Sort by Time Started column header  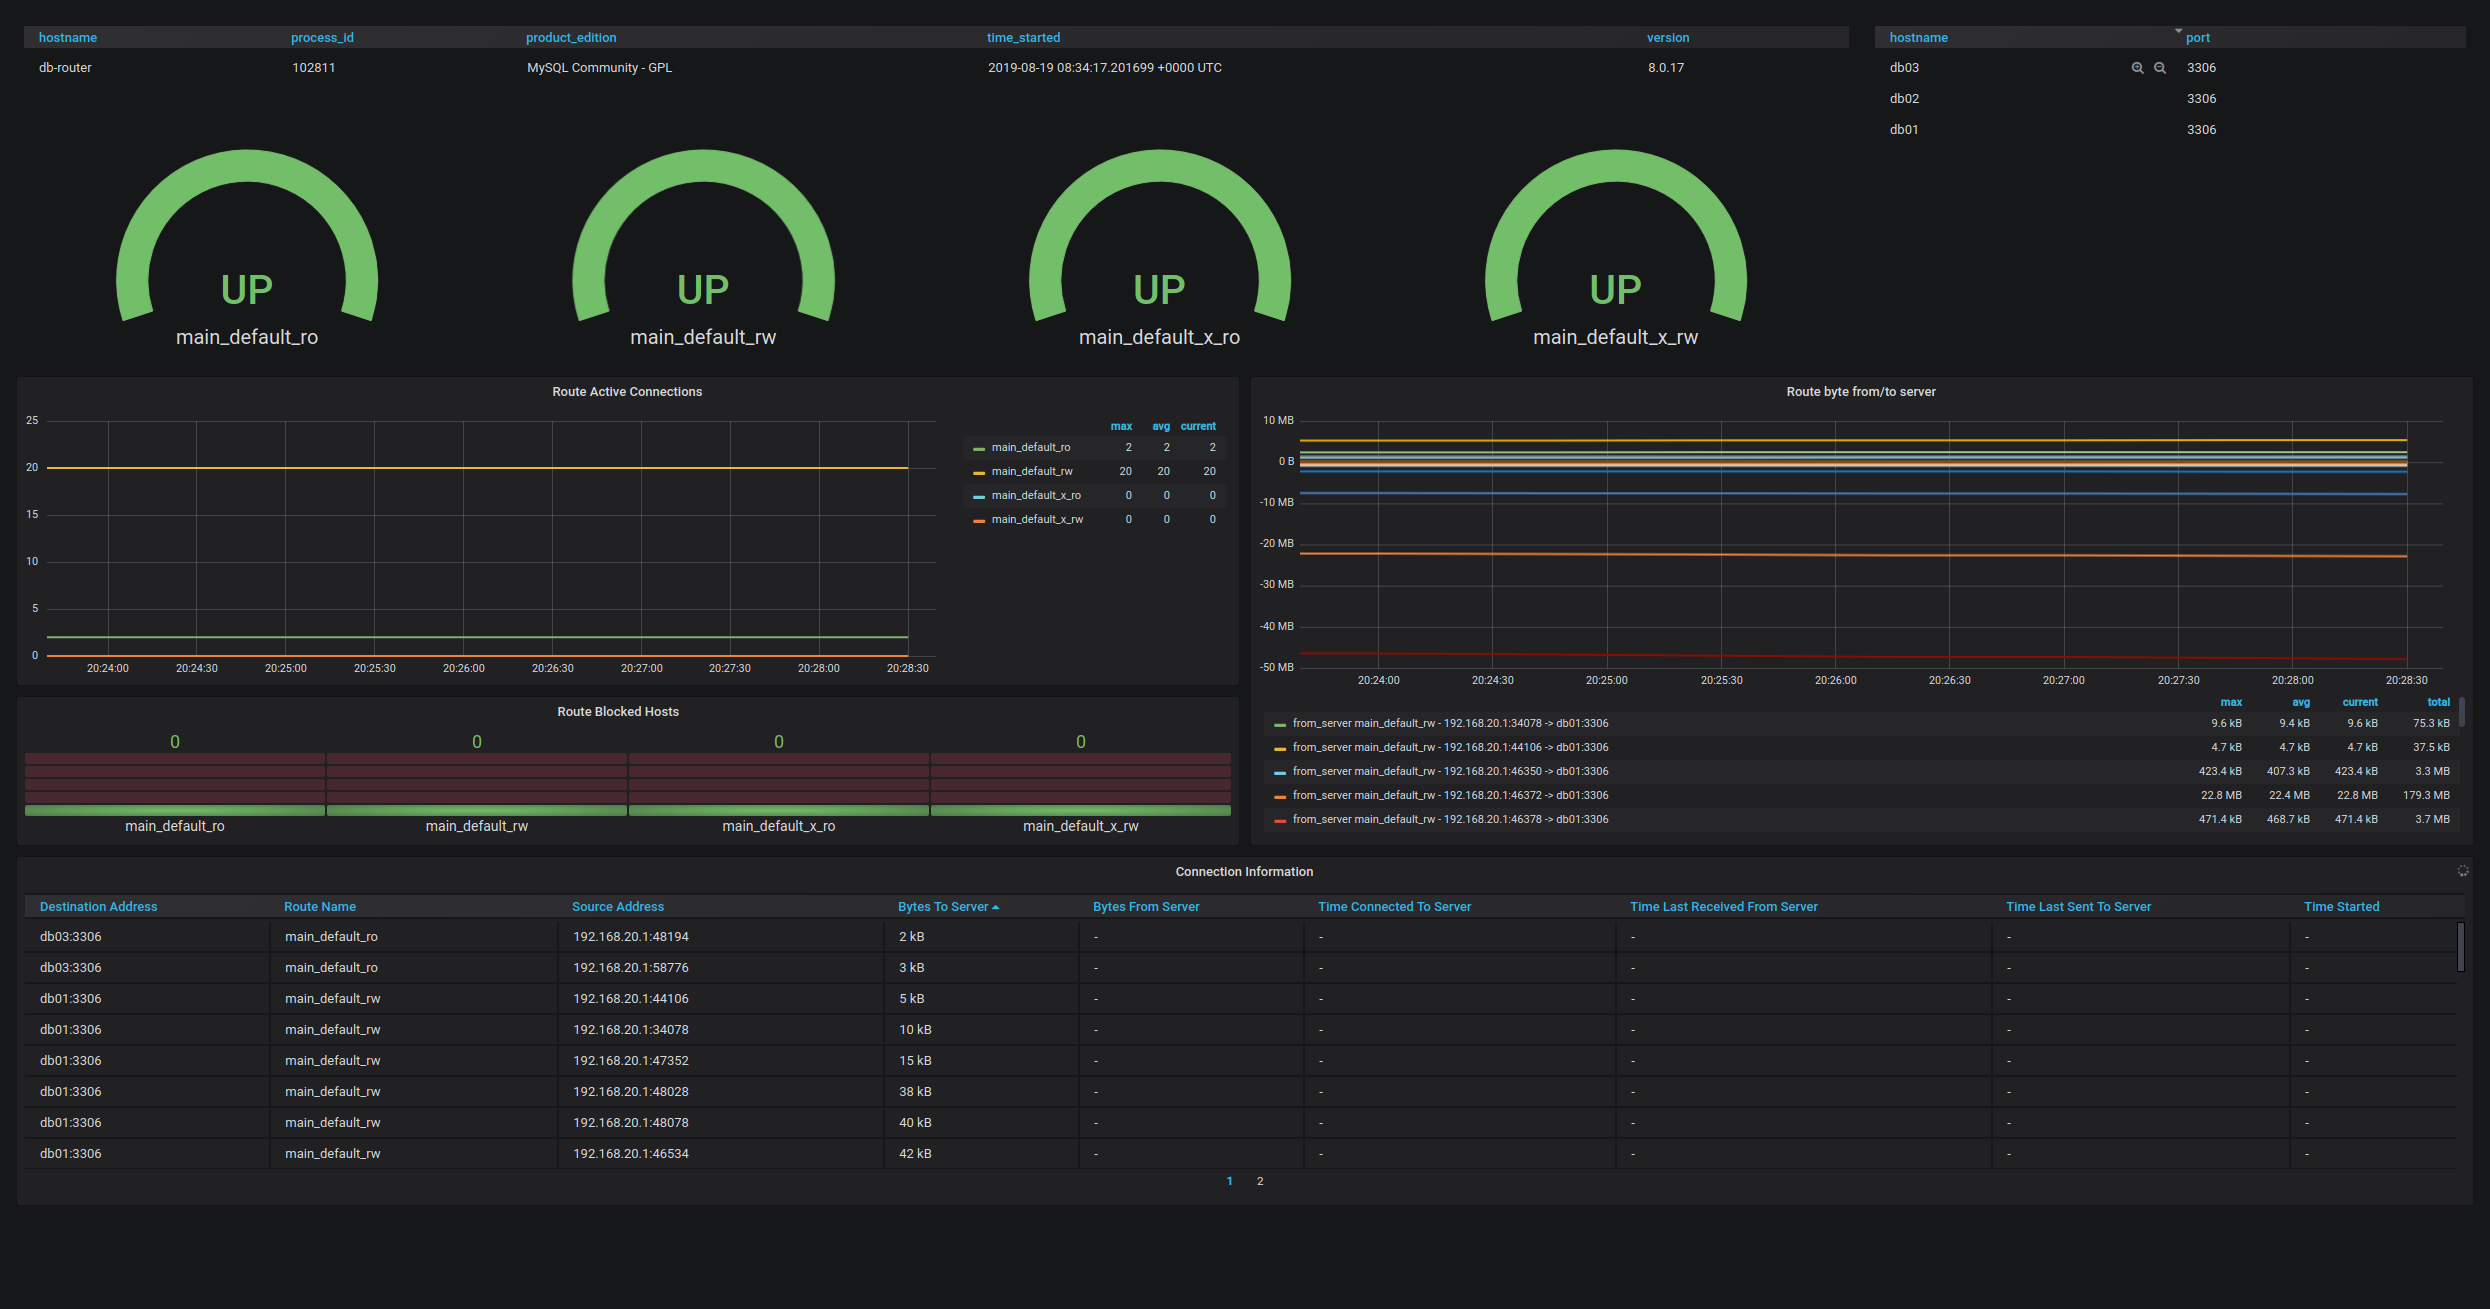pyautogui.click(x=2341, y=907)
